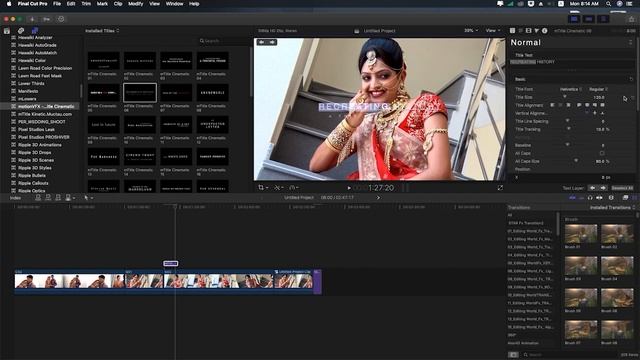Select Manifesto in the titles sidebar
This screenshot has height=360, width=640.
(28, 91)
